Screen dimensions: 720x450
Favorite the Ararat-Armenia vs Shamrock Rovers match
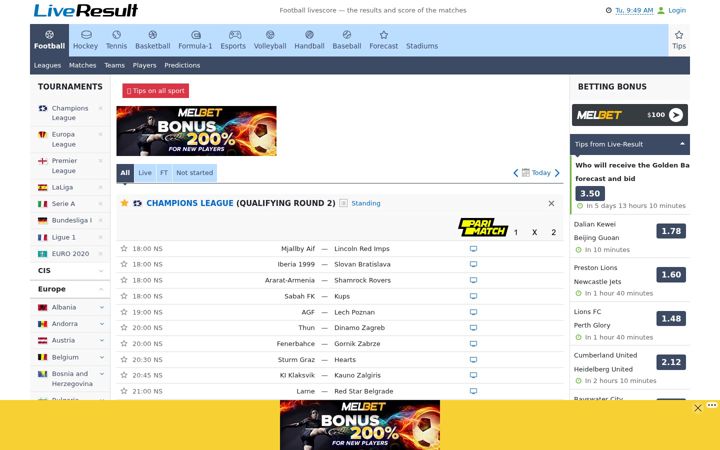124,280
